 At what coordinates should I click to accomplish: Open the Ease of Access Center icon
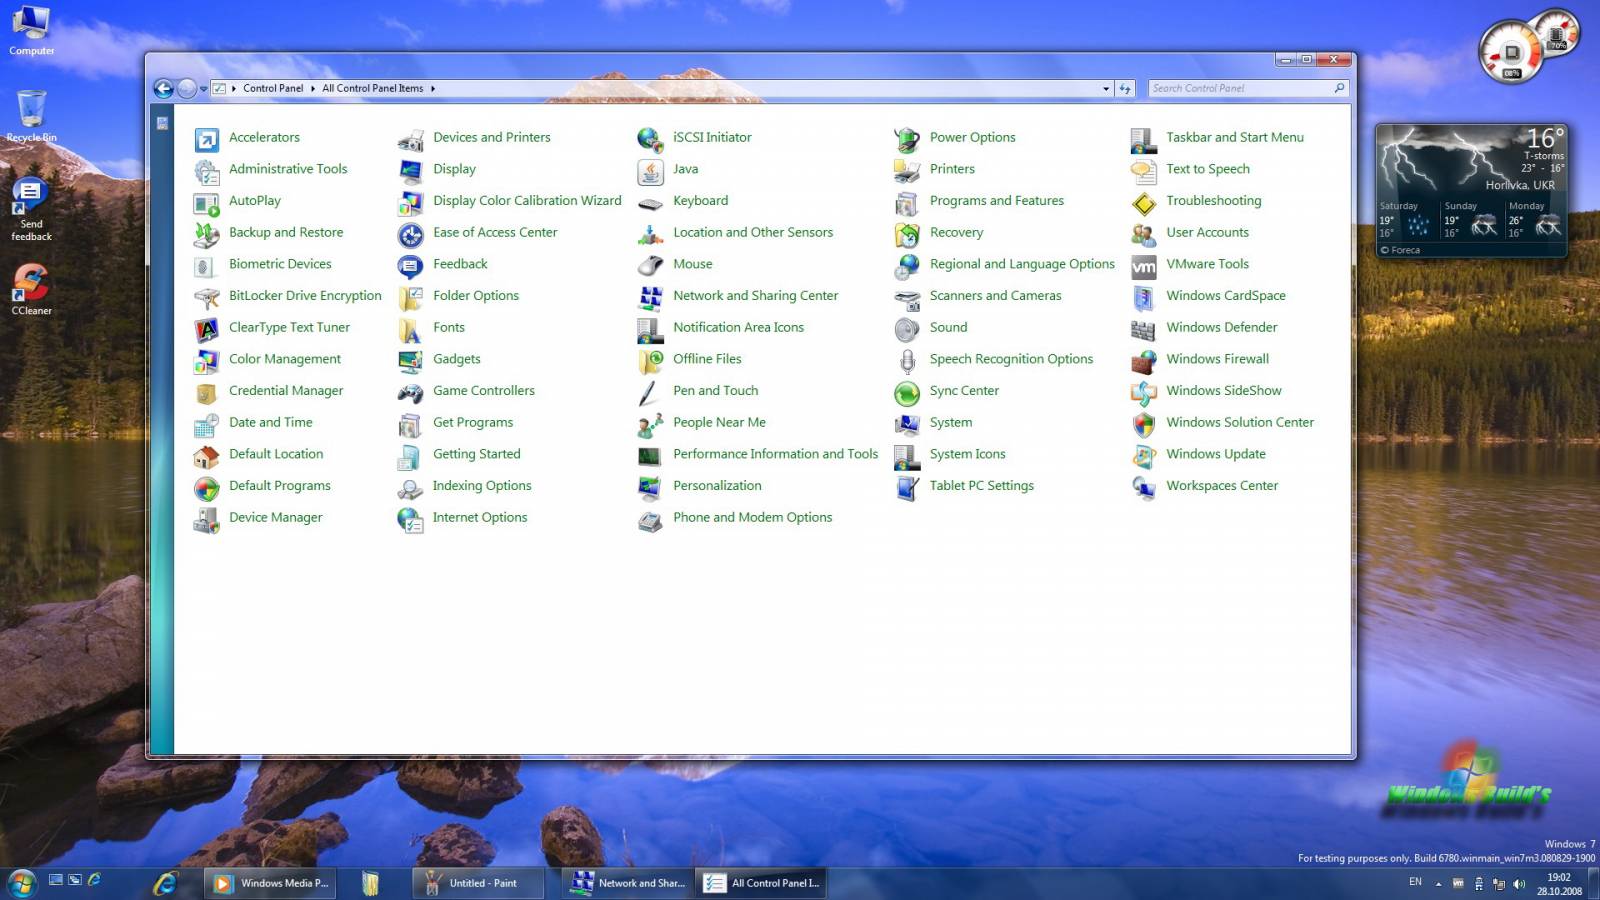410,234
